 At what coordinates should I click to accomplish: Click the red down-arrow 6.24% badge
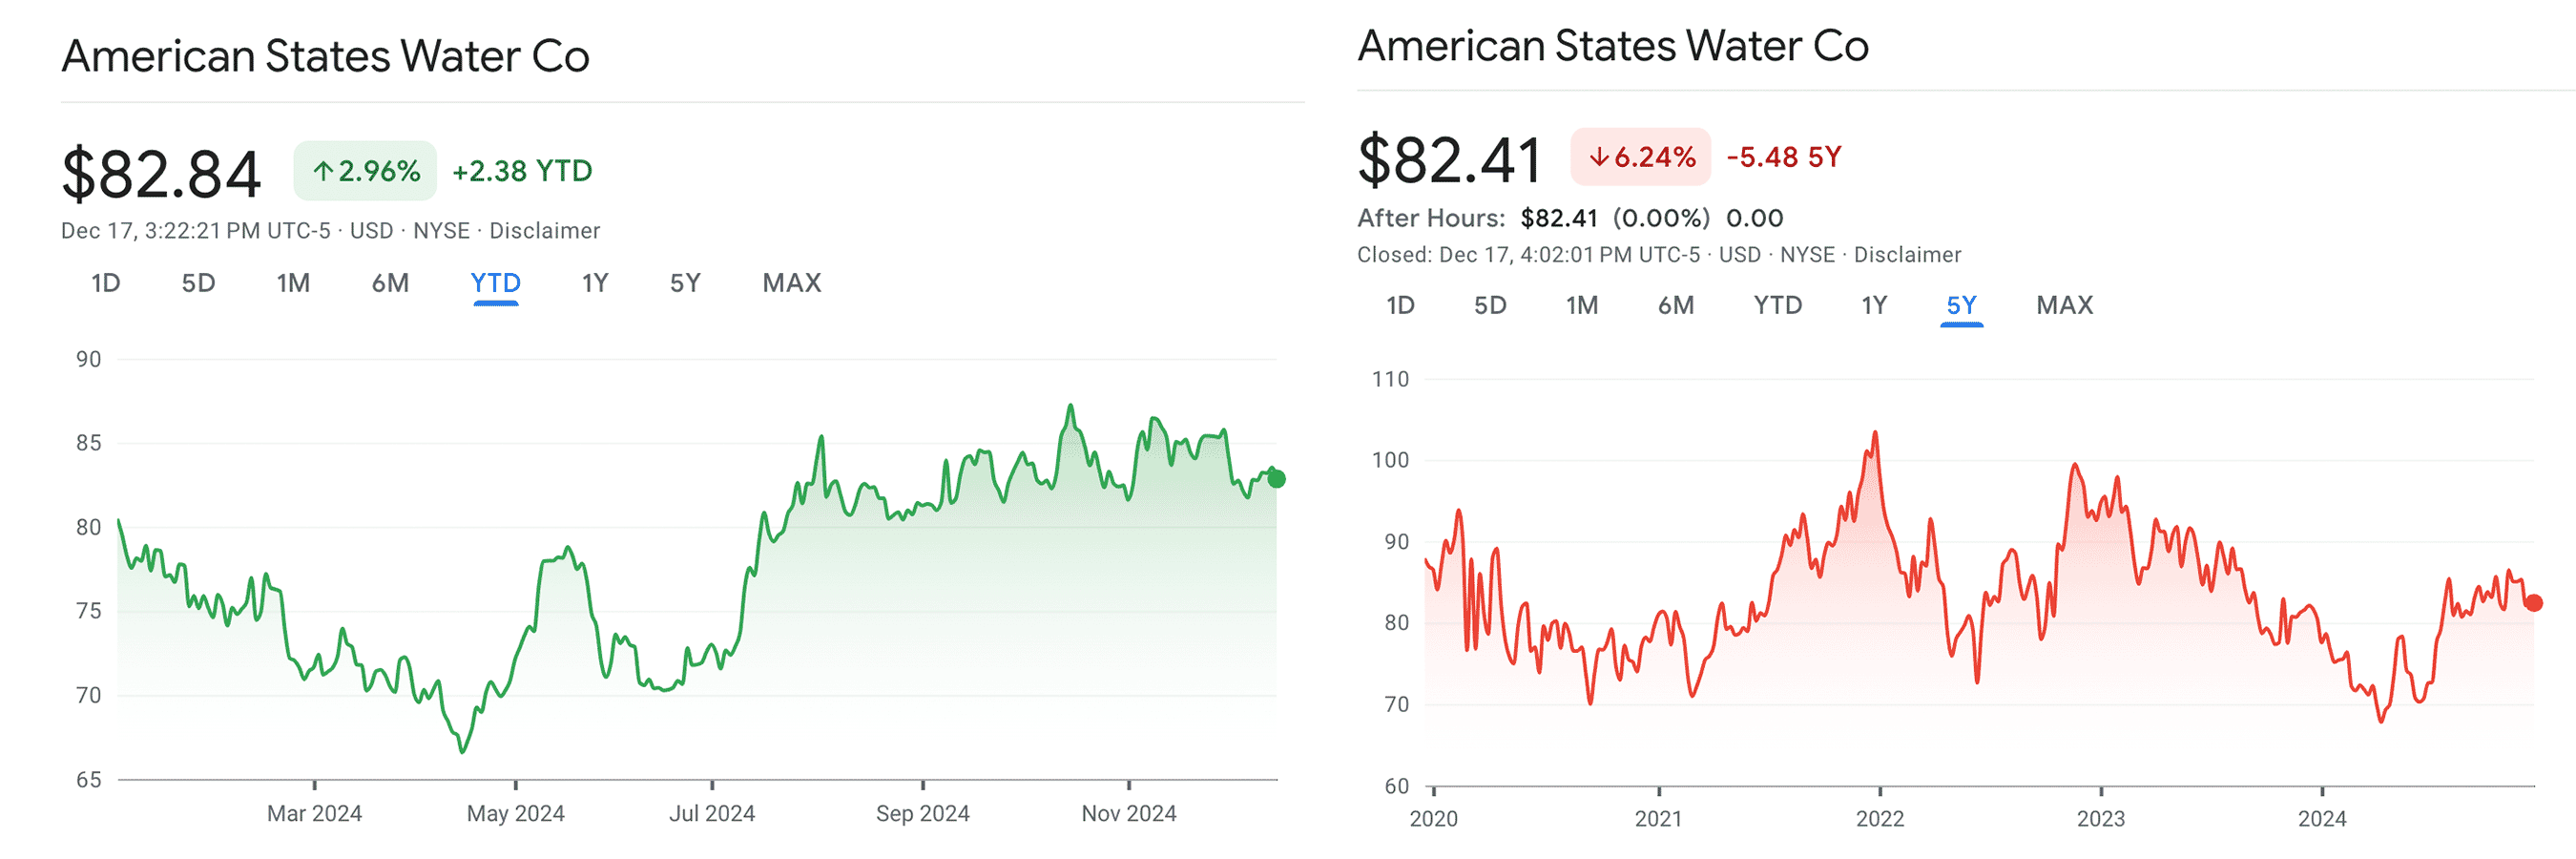1640,157
